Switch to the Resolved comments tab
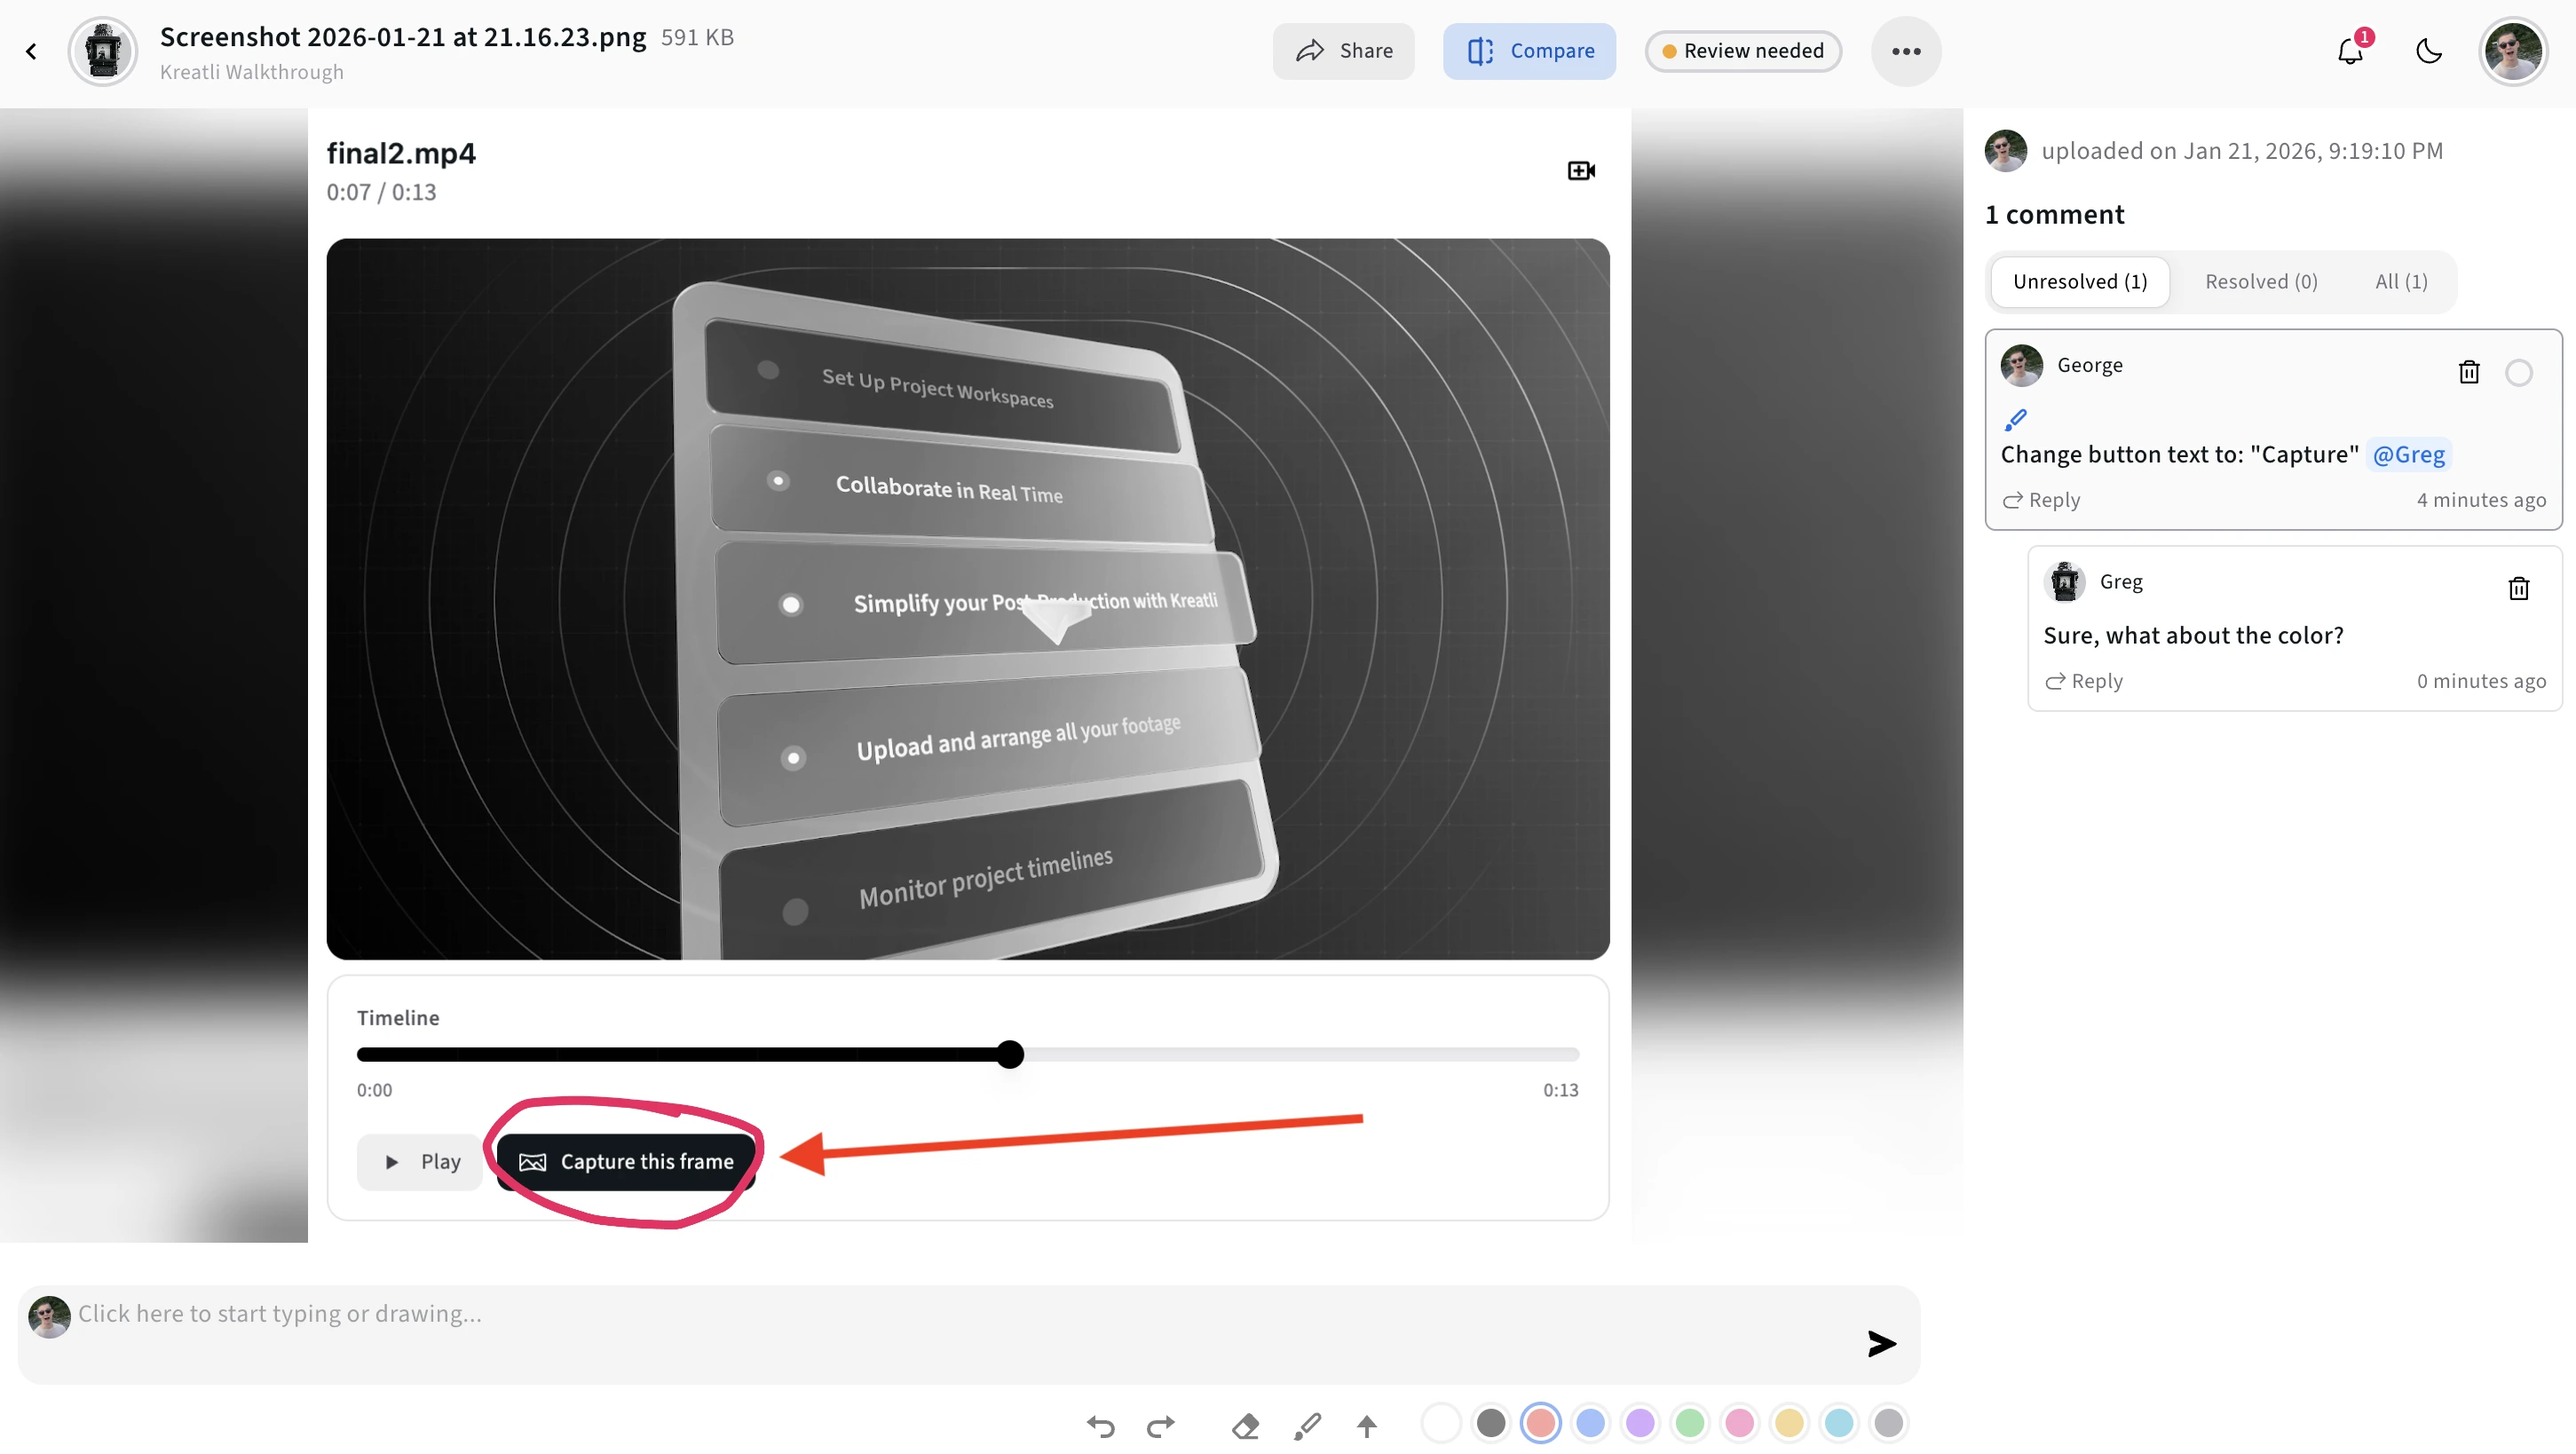Viewport: 2576px width, 1454px height. coord(2261,281)
